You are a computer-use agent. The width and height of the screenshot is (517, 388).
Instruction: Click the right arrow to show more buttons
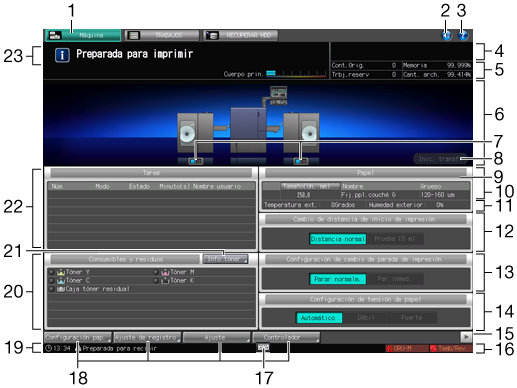tap(466, 337)
